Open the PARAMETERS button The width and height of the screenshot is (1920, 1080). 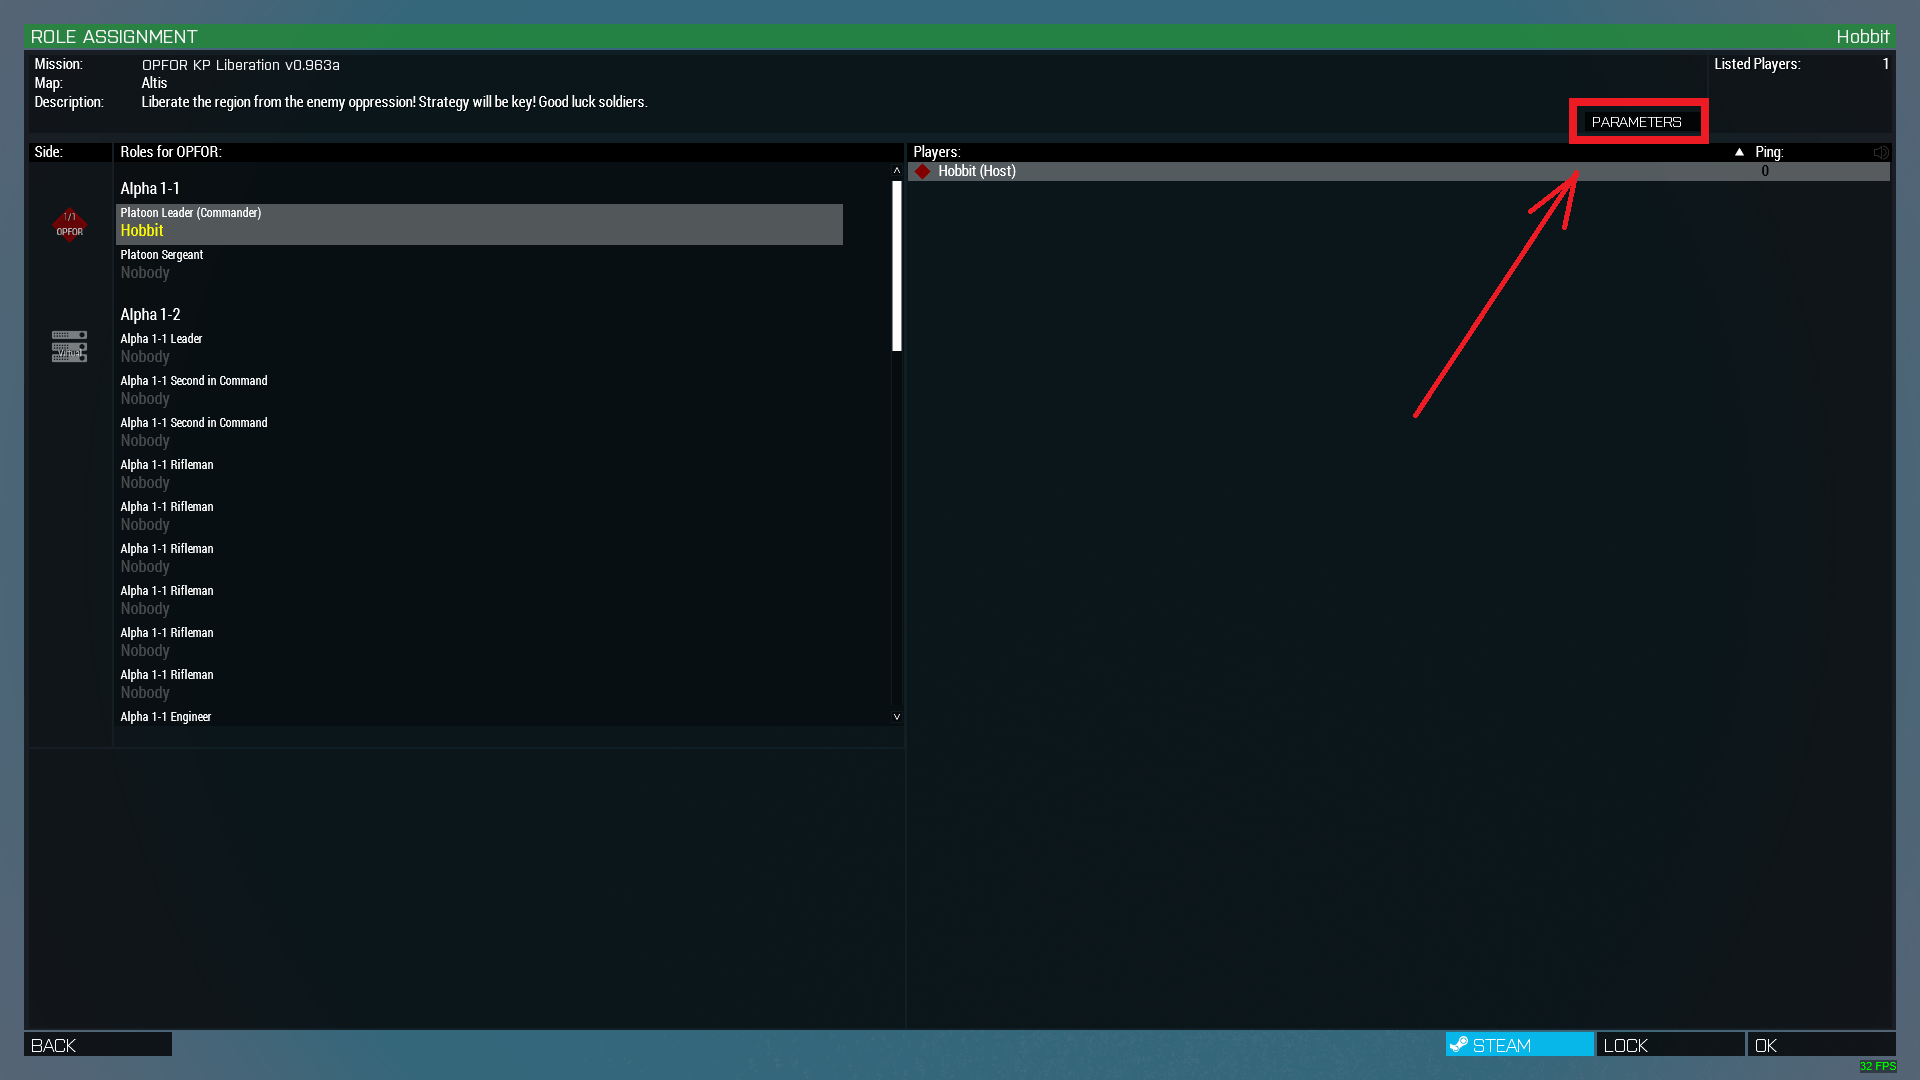click(x=1637, y=122)
